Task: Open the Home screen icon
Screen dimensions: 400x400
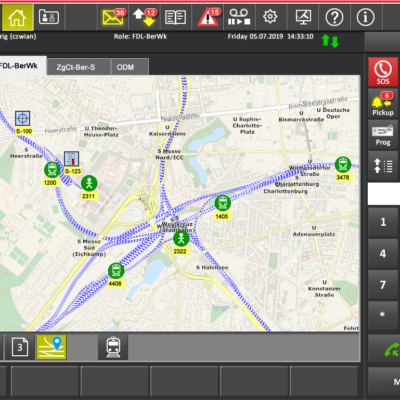Action: [x=17, y=17]
